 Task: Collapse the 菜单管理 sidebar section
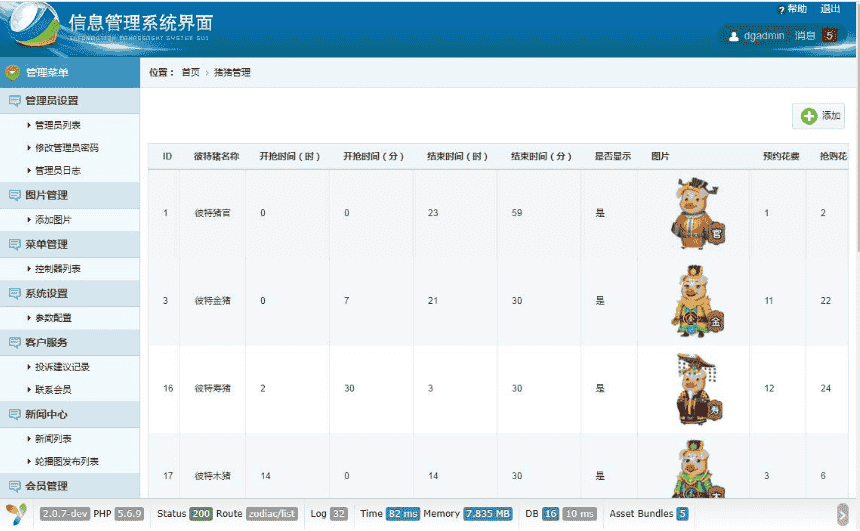pos(46,245)
